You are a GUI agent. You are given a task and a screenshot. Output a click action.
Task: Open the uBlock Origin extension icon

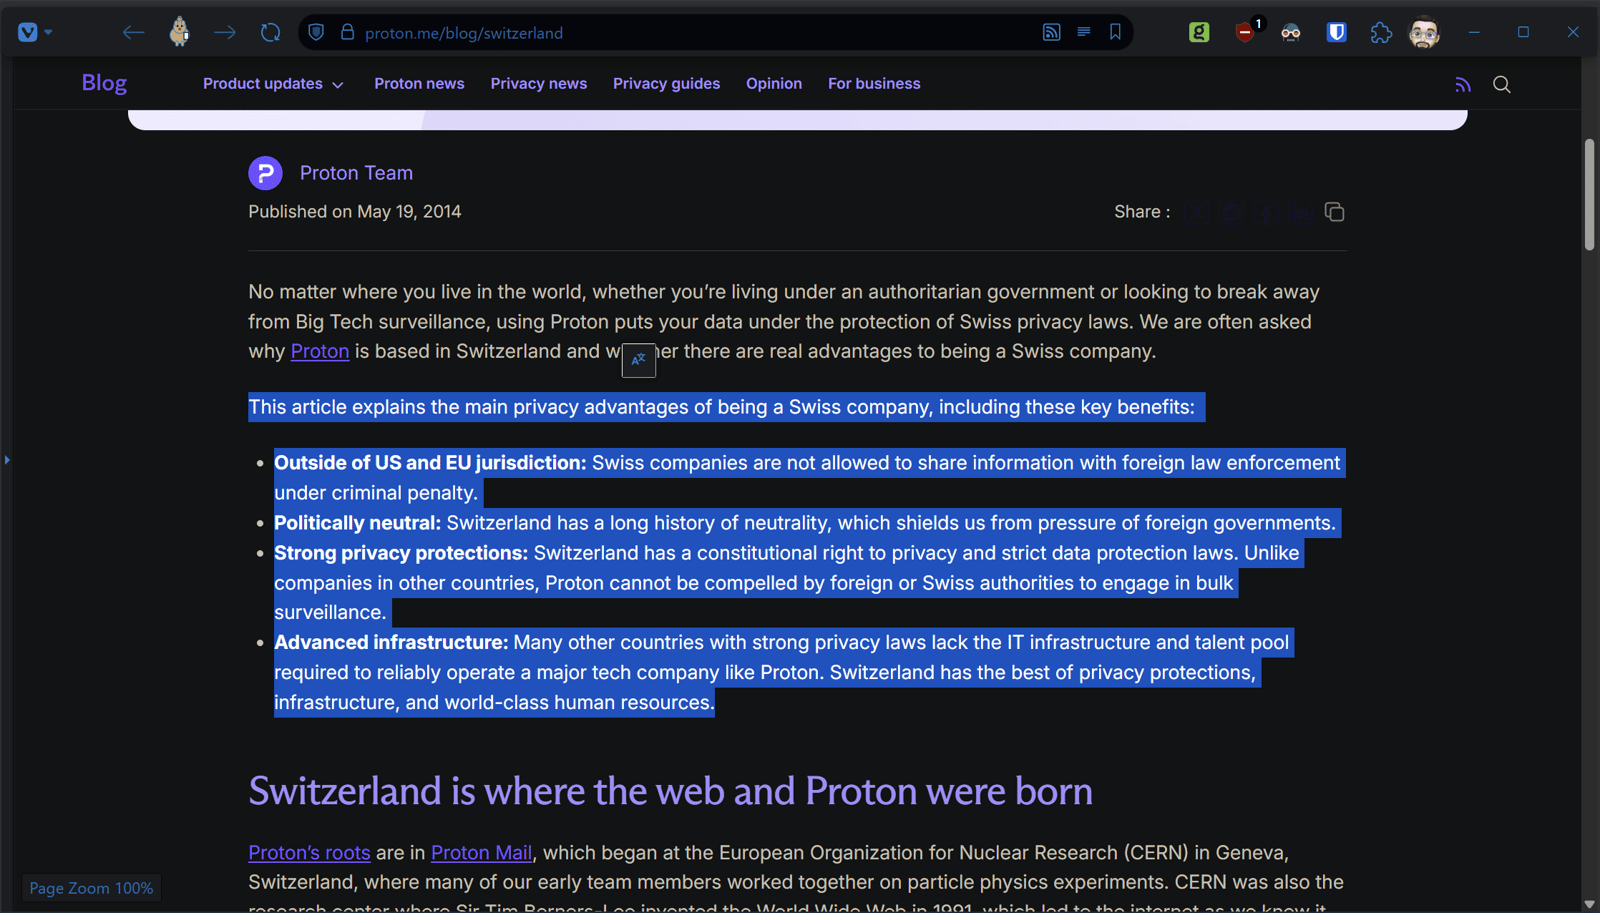point(1245,33)
